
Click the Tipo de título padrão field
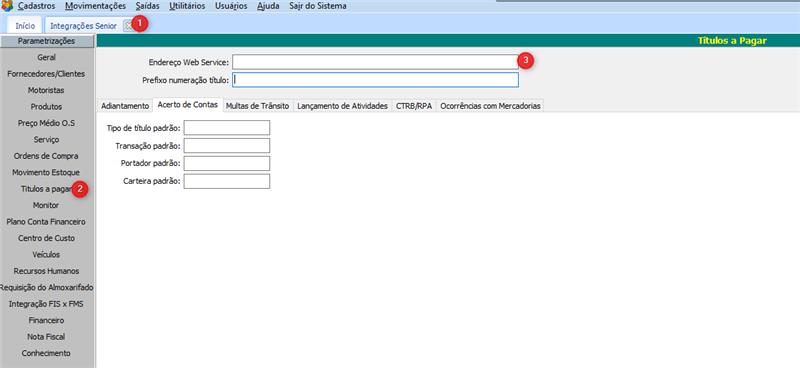point(227,128)
